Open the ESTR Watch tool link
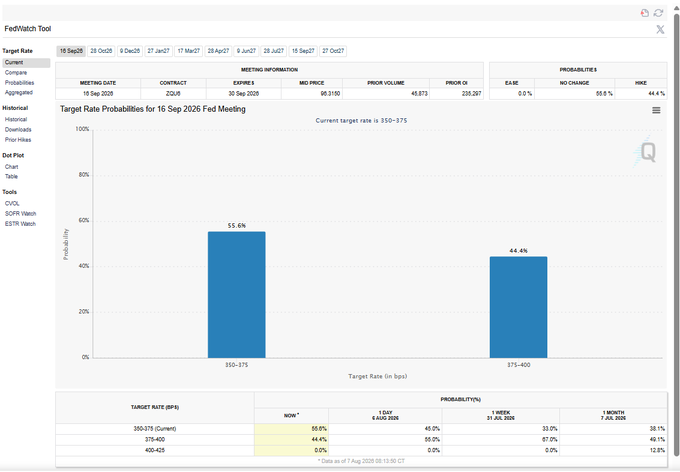The image size is (680, 472). tap(20, 224)
